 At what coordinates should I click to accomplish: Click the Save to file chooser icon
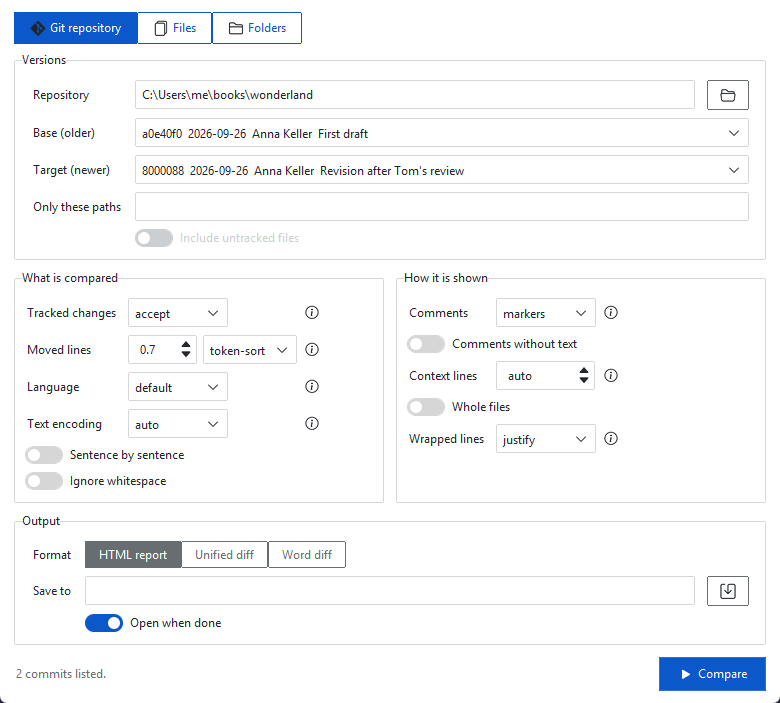(x=727, y=591)
